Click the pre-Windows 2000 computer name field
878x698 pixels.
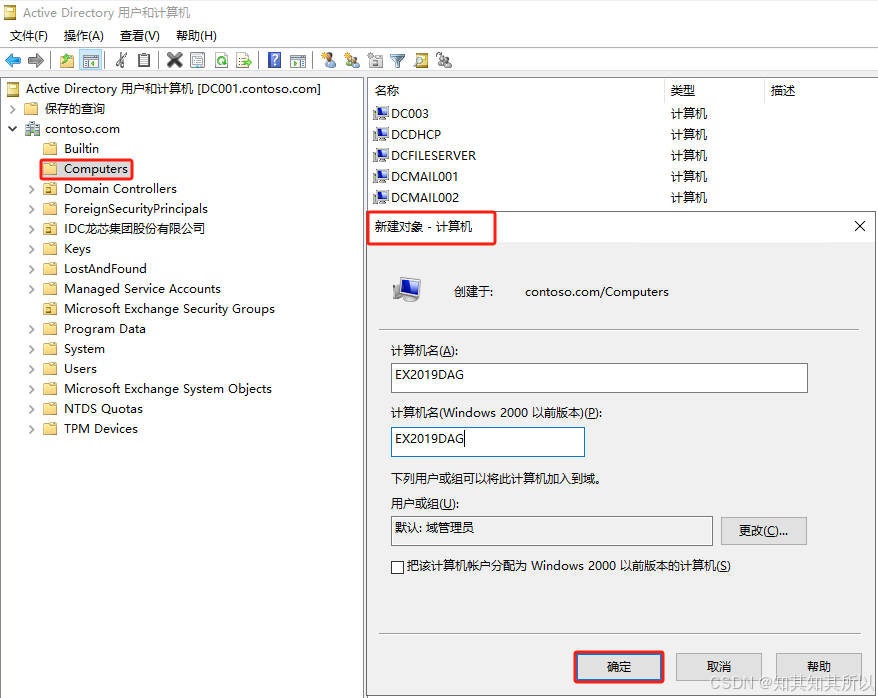click(x=487, y=442)
